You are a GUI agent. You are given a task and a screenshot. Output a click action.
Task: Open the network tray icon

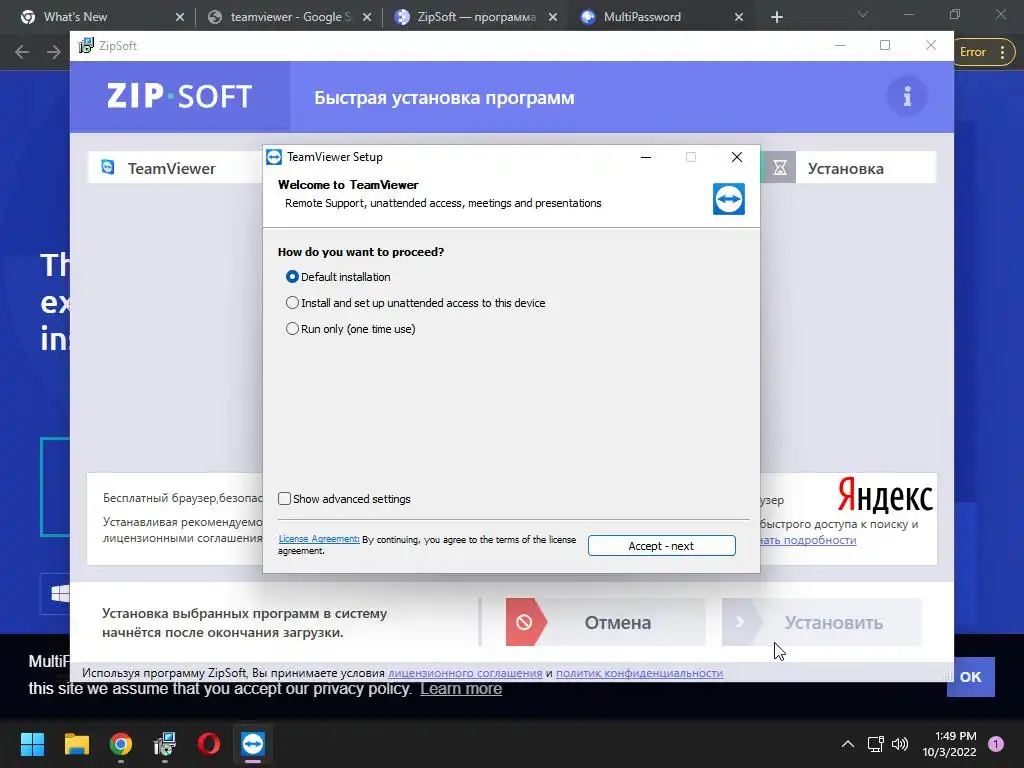pos(876,744)
